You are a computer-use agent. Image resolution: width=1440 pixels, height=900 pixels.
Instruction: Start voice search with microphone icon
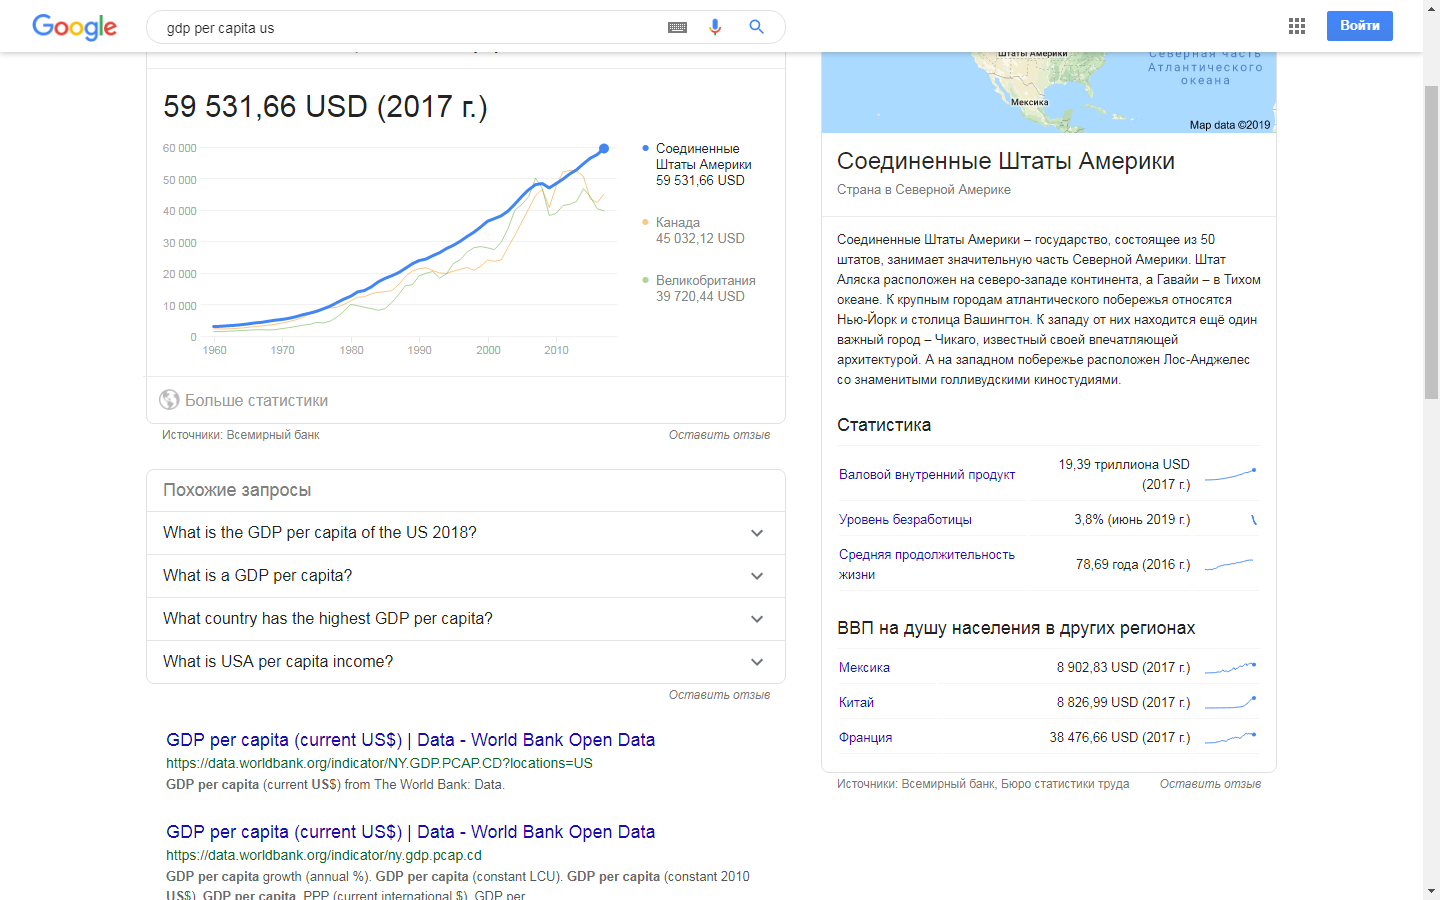(715, 27)
